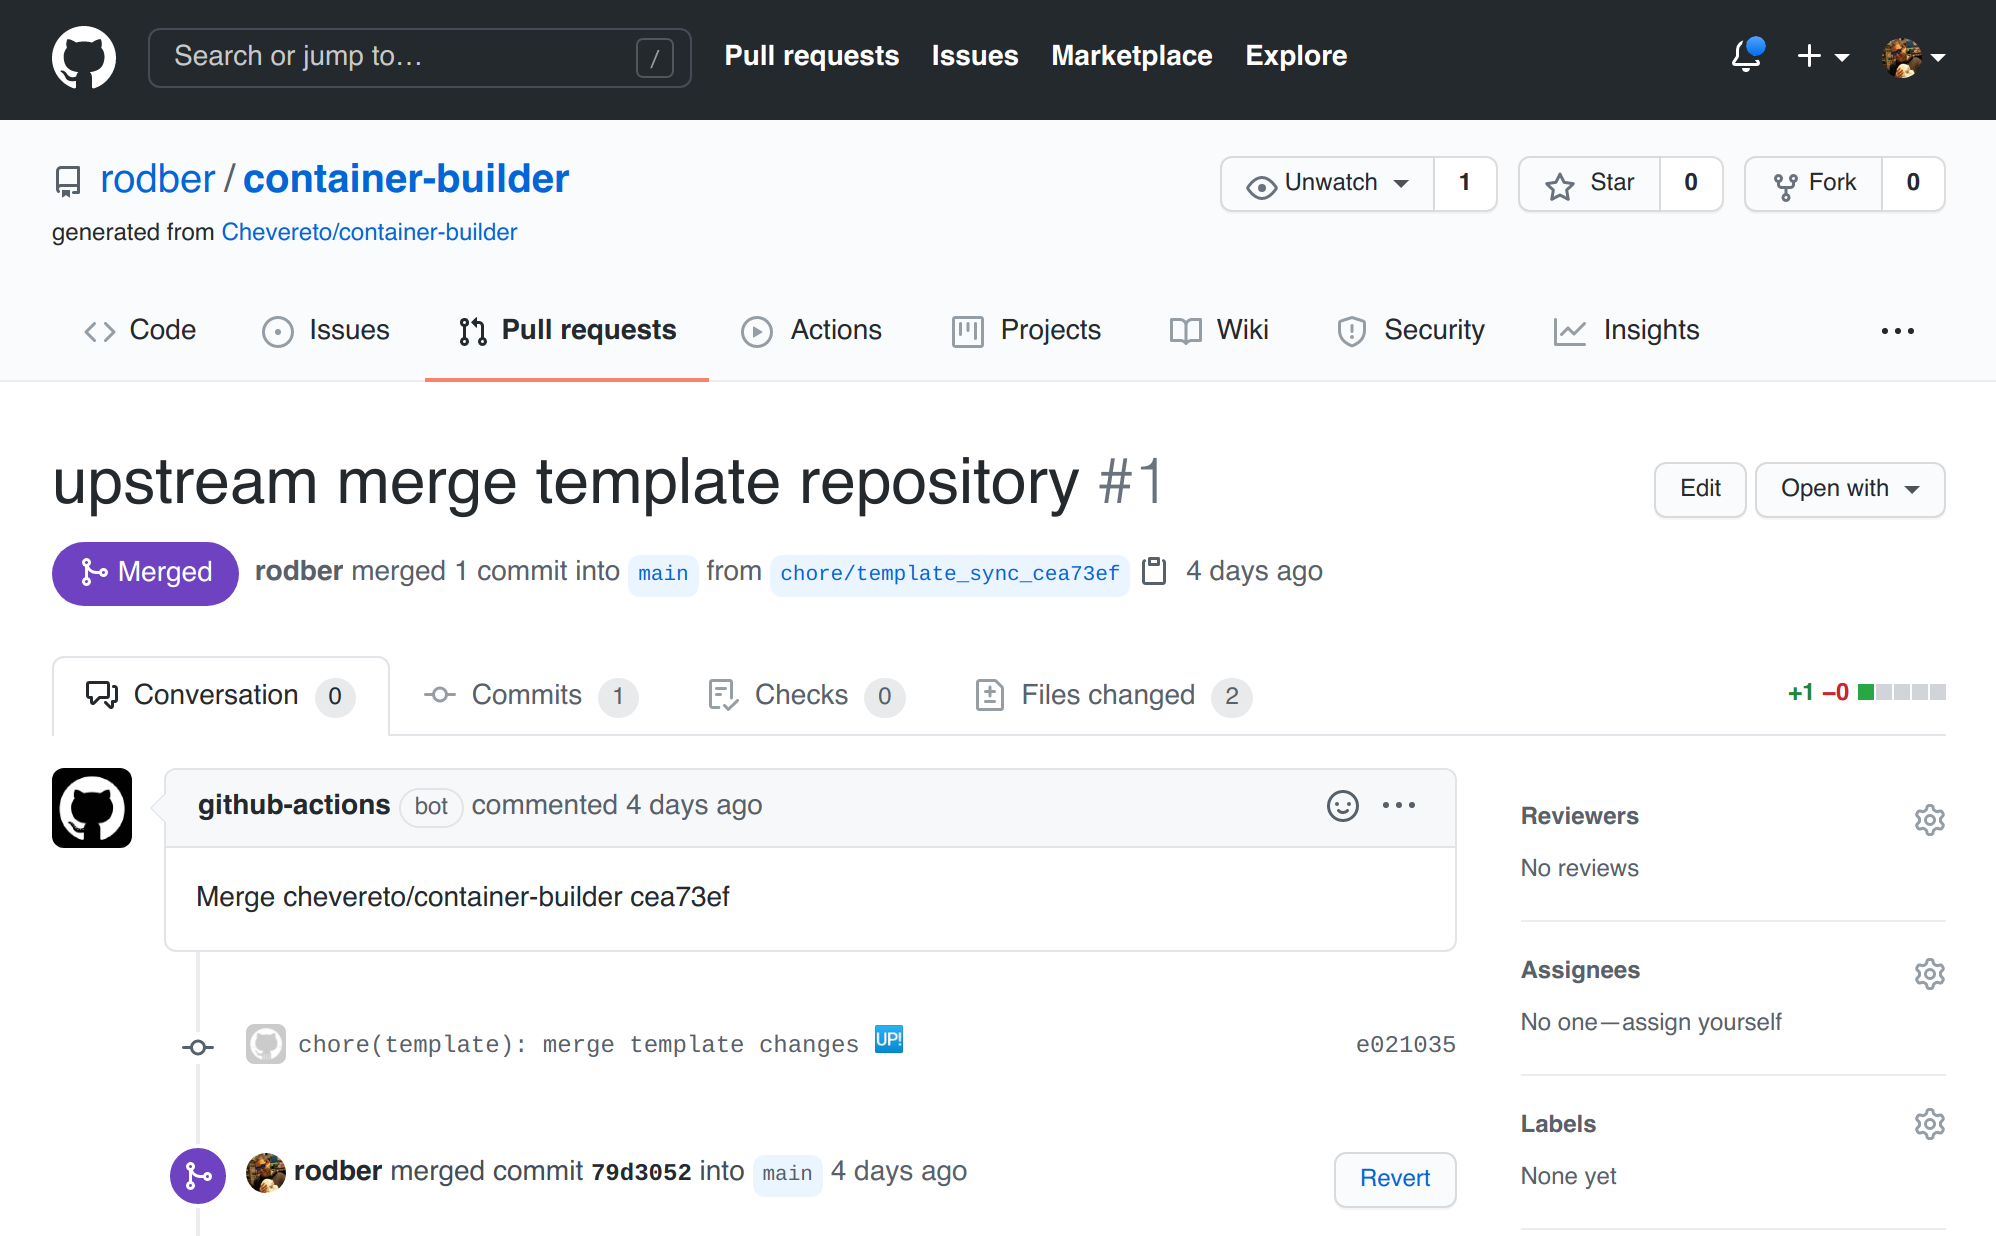Open rodber's small avatar in merge event
Viewport: 1996px width, 1236px height.
point(266,1173)
